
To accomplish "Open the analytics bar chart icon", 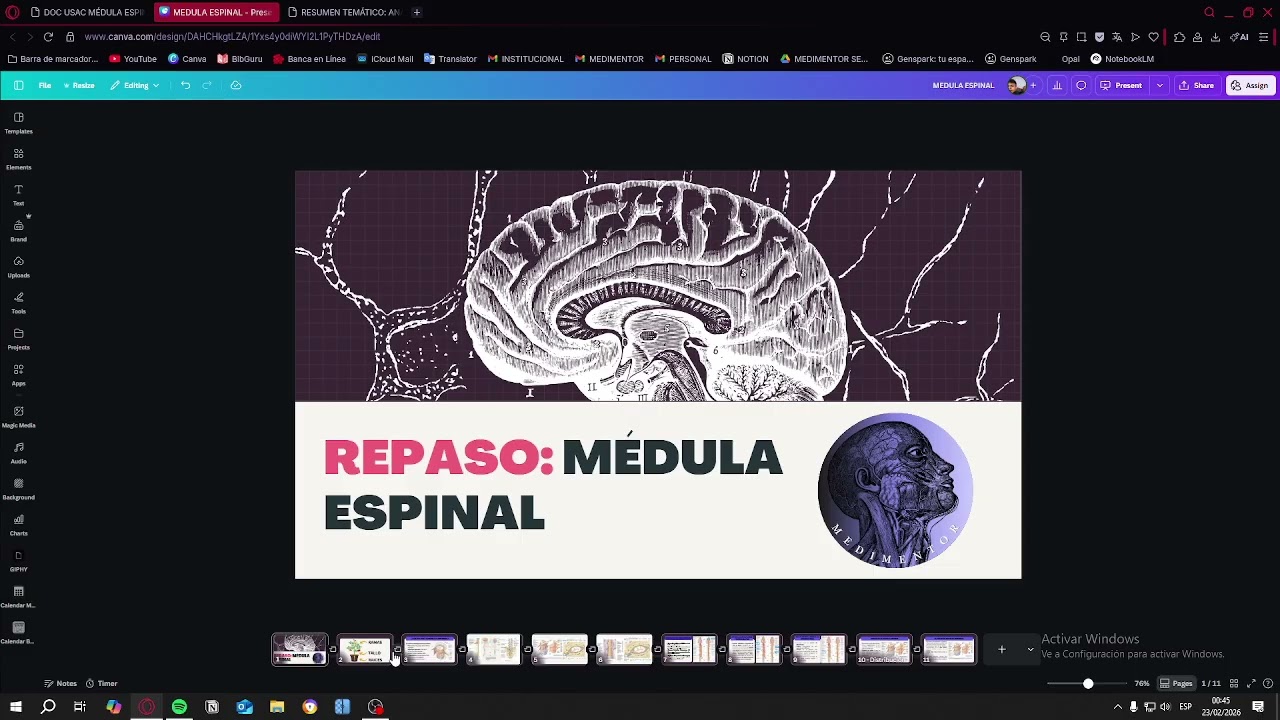I will (x=1057, y=85).
